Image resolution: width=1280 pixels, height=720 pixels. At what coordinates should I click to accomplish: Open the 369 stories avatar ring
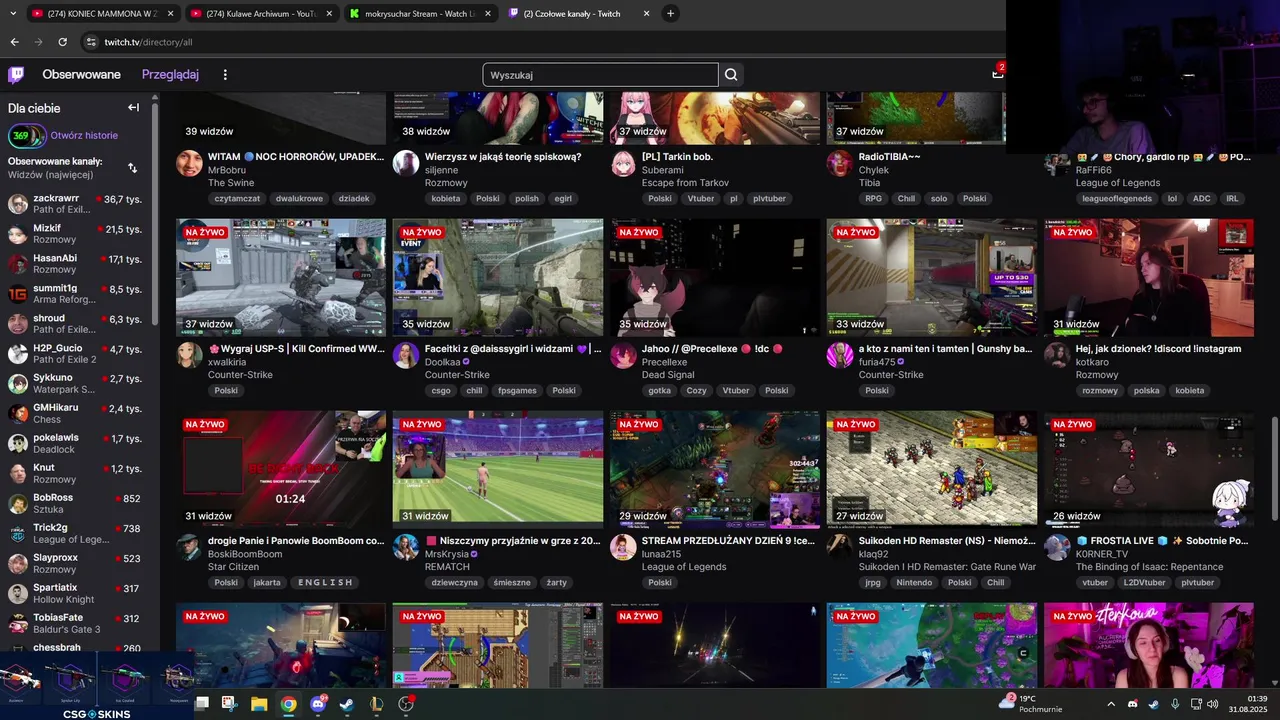pyautogui.click(x=27, y=135)
